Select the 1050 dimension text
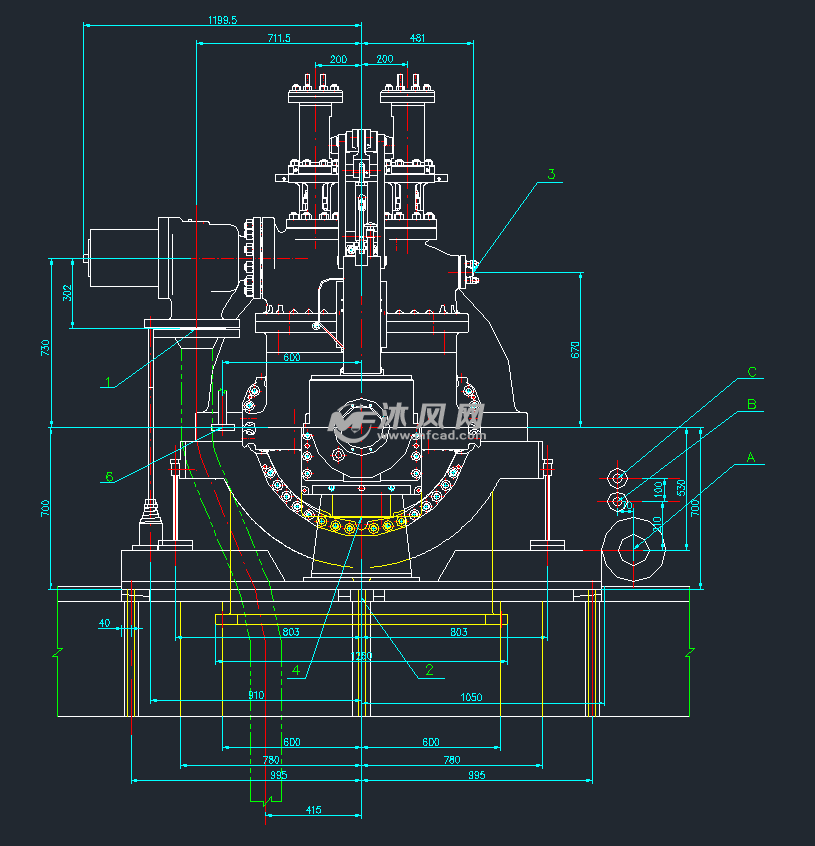This screenshot has width=815, height=846. coord(470,696)
